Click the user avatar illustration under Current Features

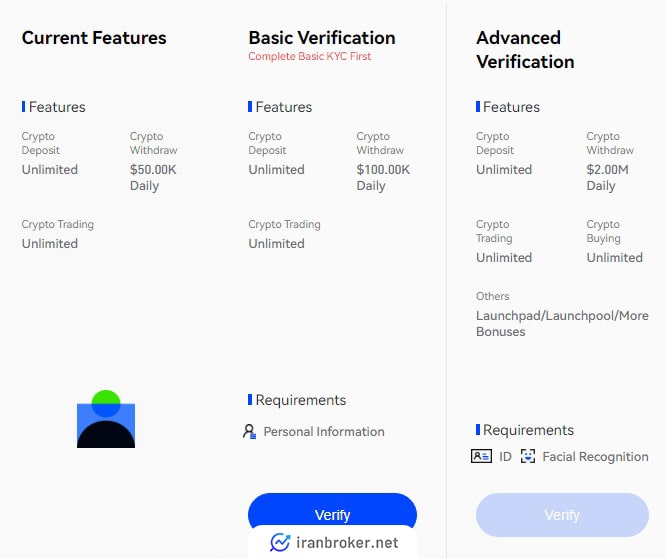[x=106, y=419]
